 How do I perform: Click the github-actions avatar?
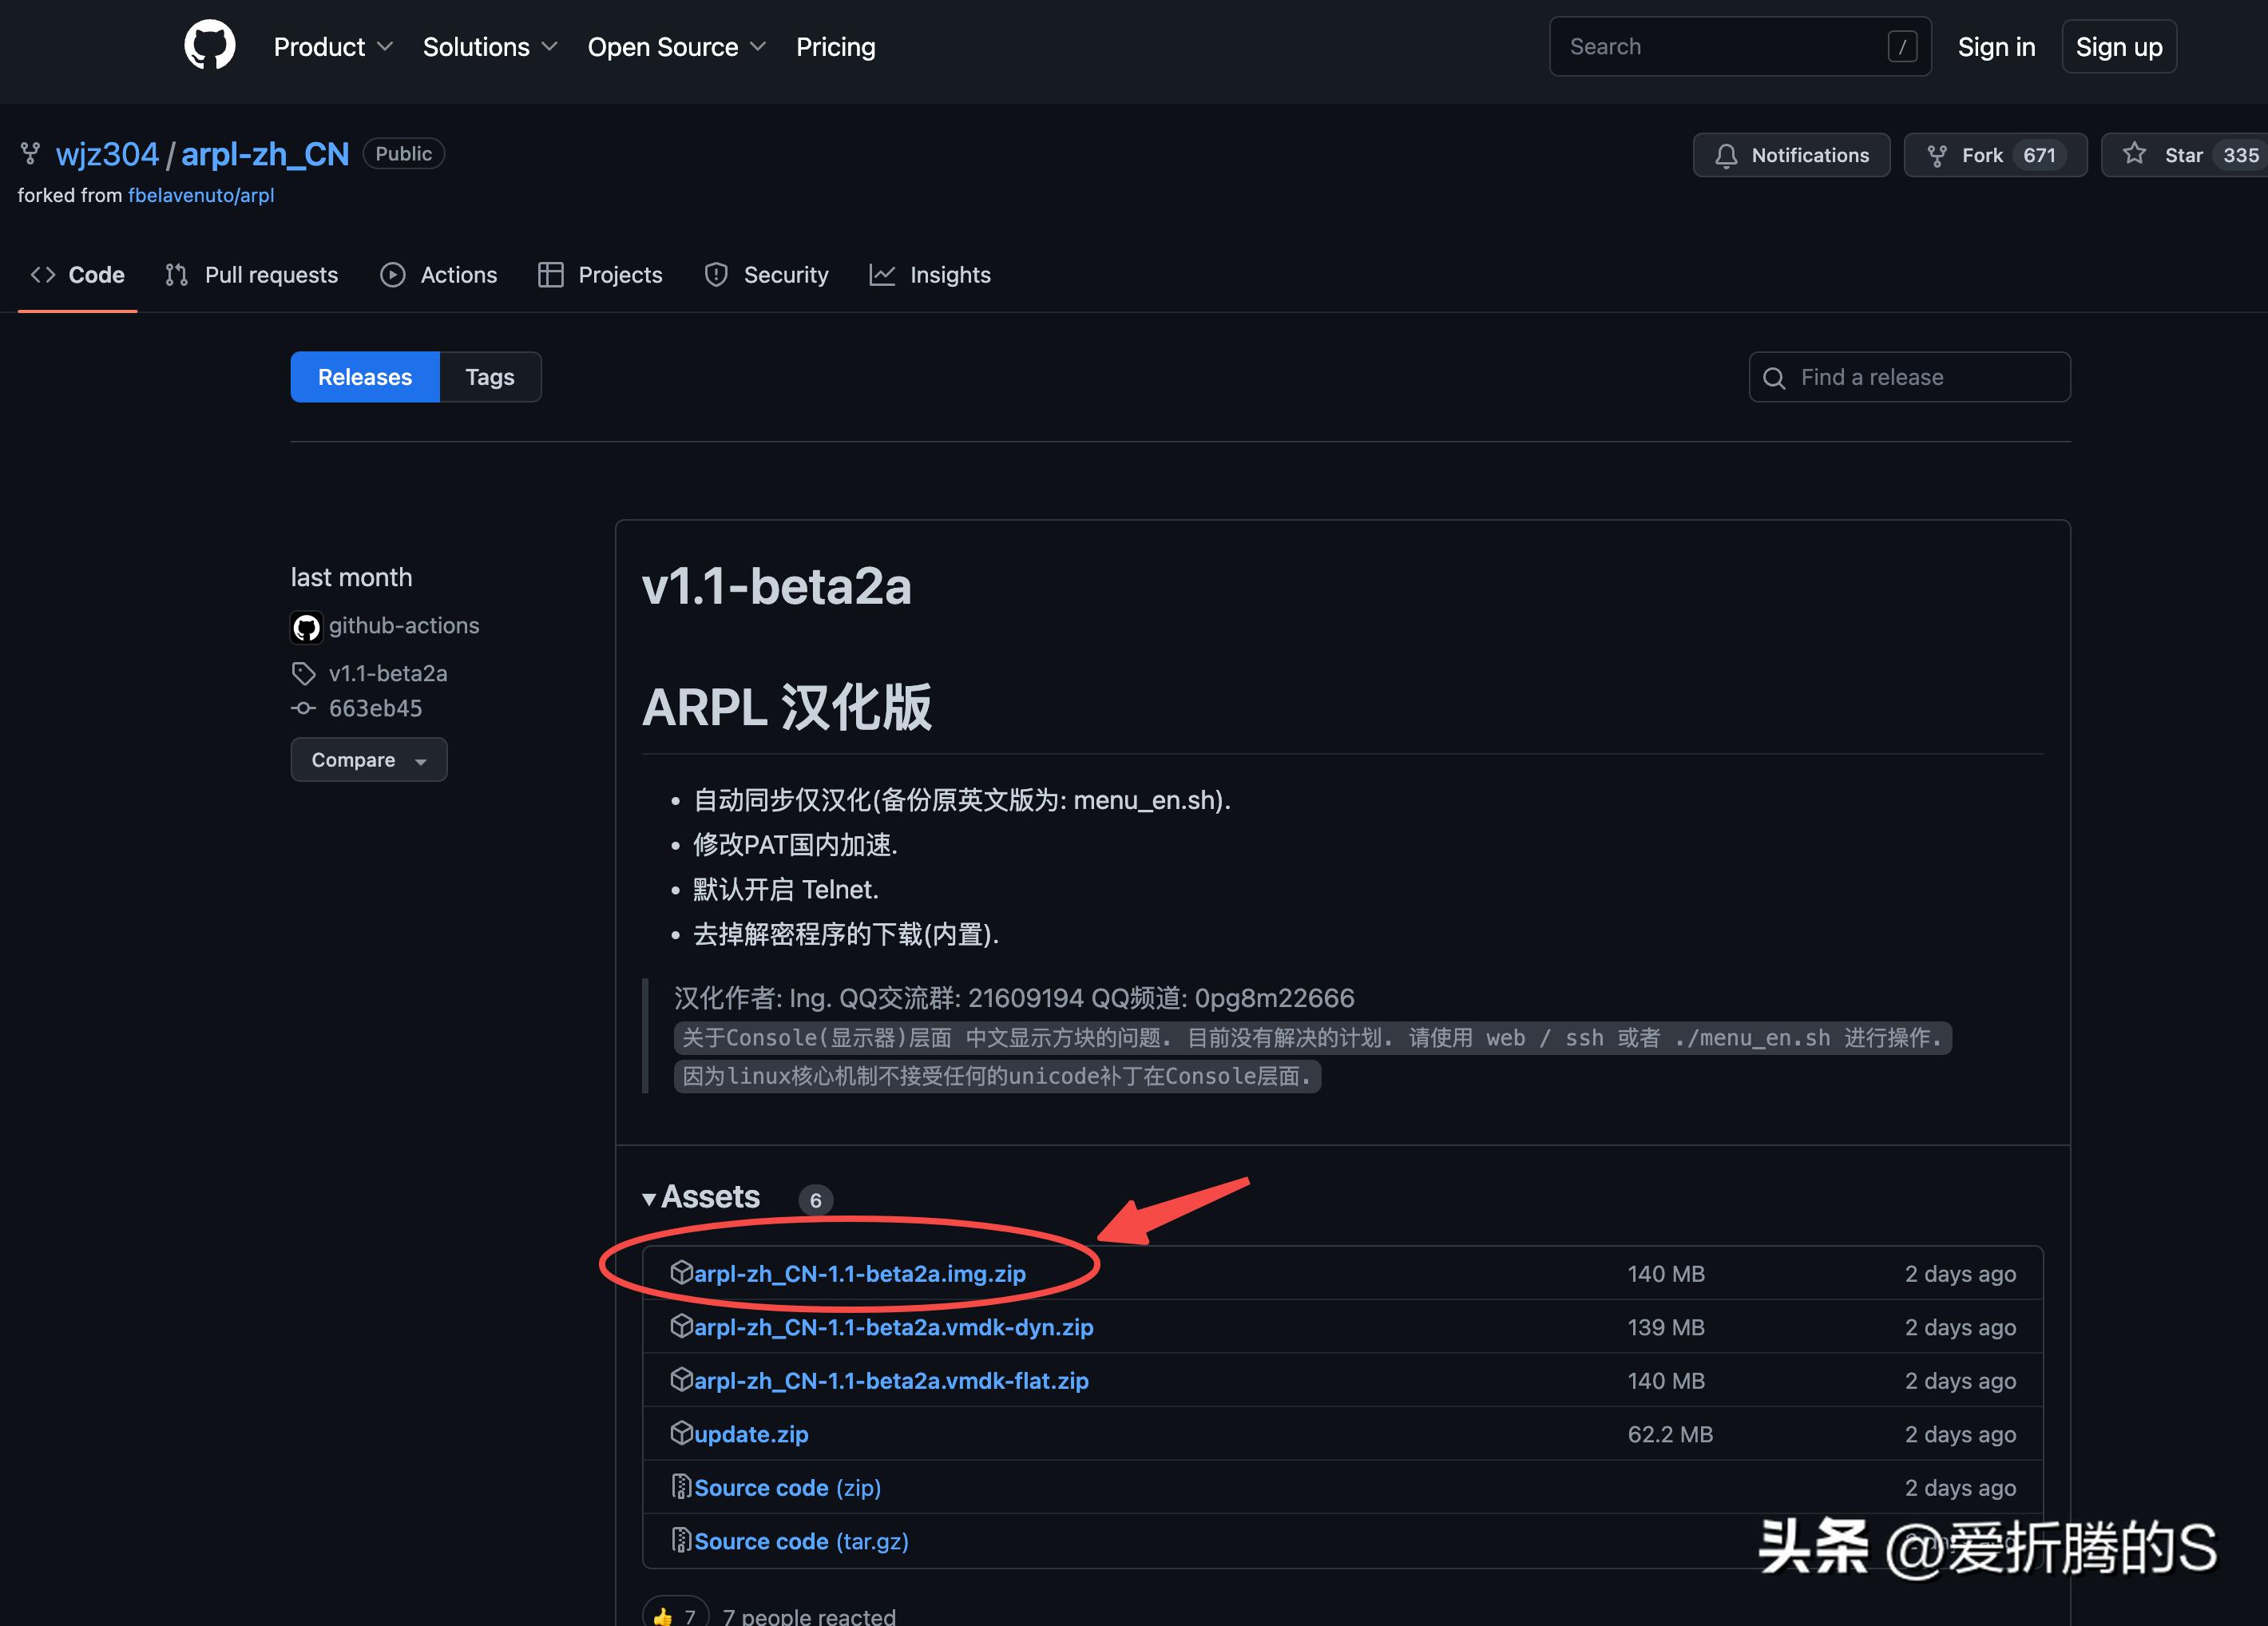click(306, 626)
